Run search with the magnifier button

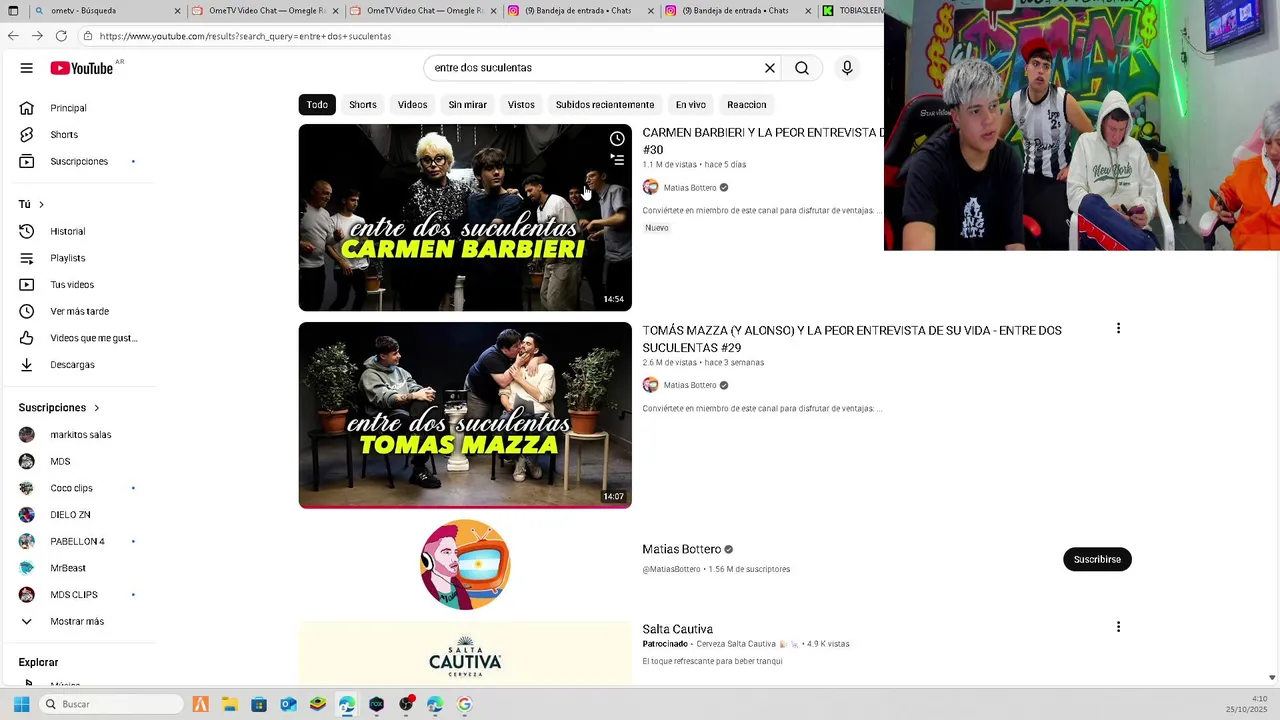(x=802, y=68)
